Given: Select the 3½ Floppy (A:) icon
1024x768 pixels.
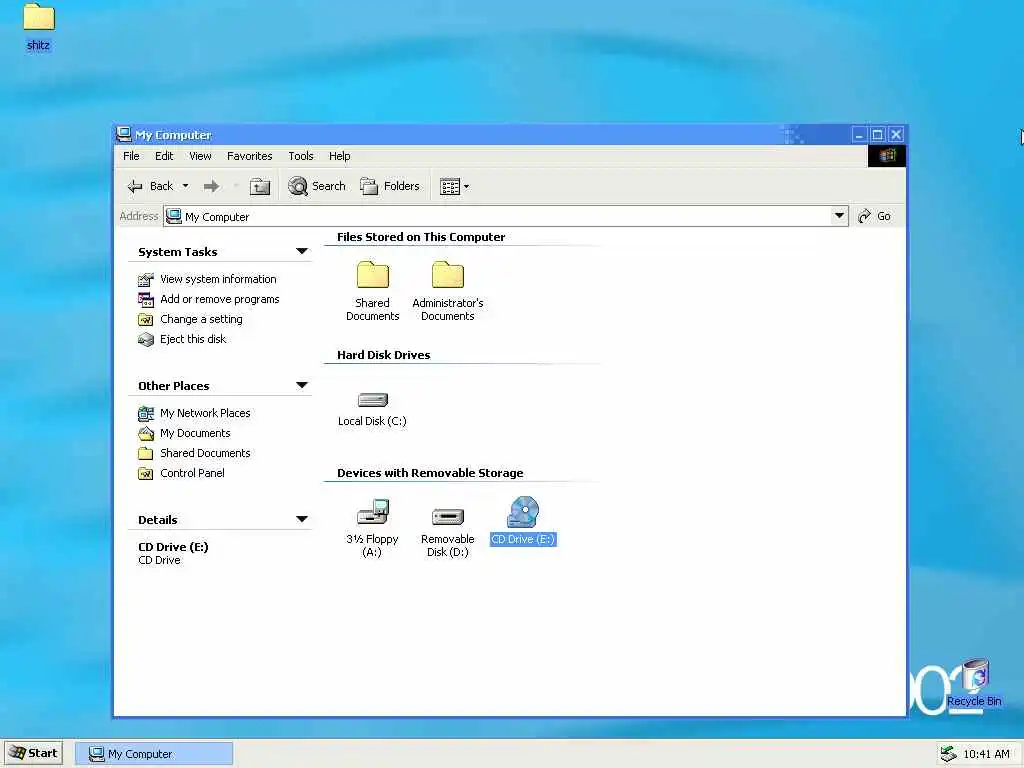Looking at the screenshot, I should [372, 512].
